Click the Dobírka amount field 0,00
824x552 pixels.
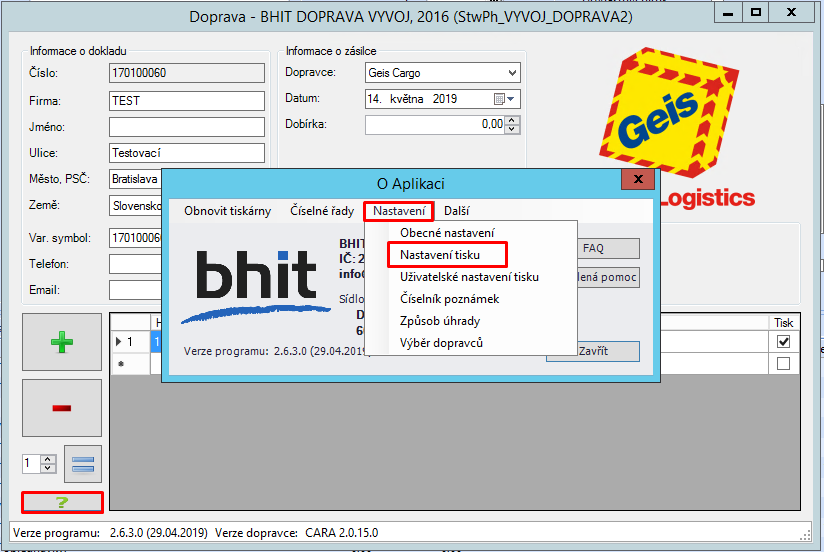(x=435, y=125)
